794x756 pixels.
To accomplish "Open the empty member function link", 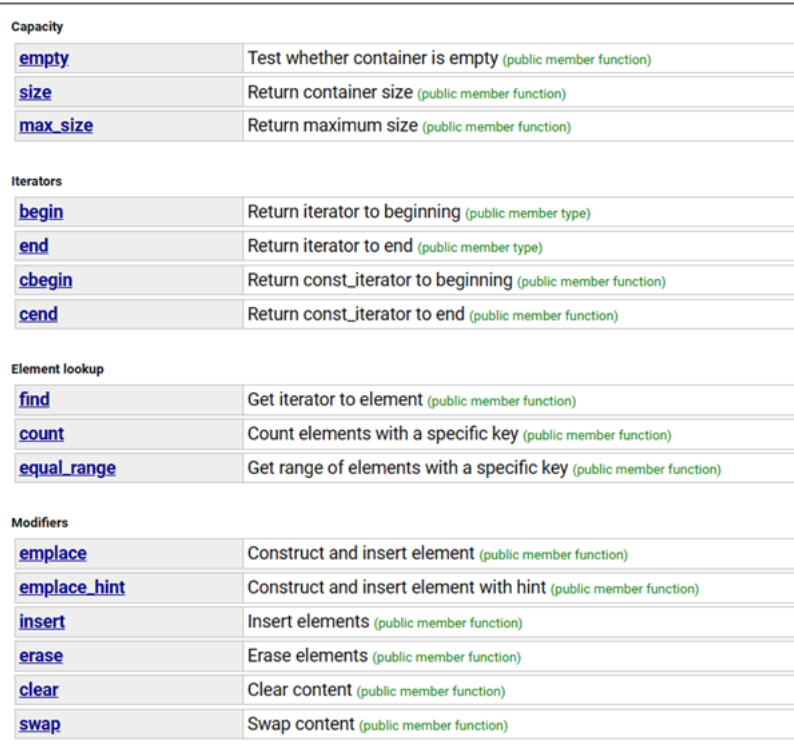I will [x=44, y=58].
